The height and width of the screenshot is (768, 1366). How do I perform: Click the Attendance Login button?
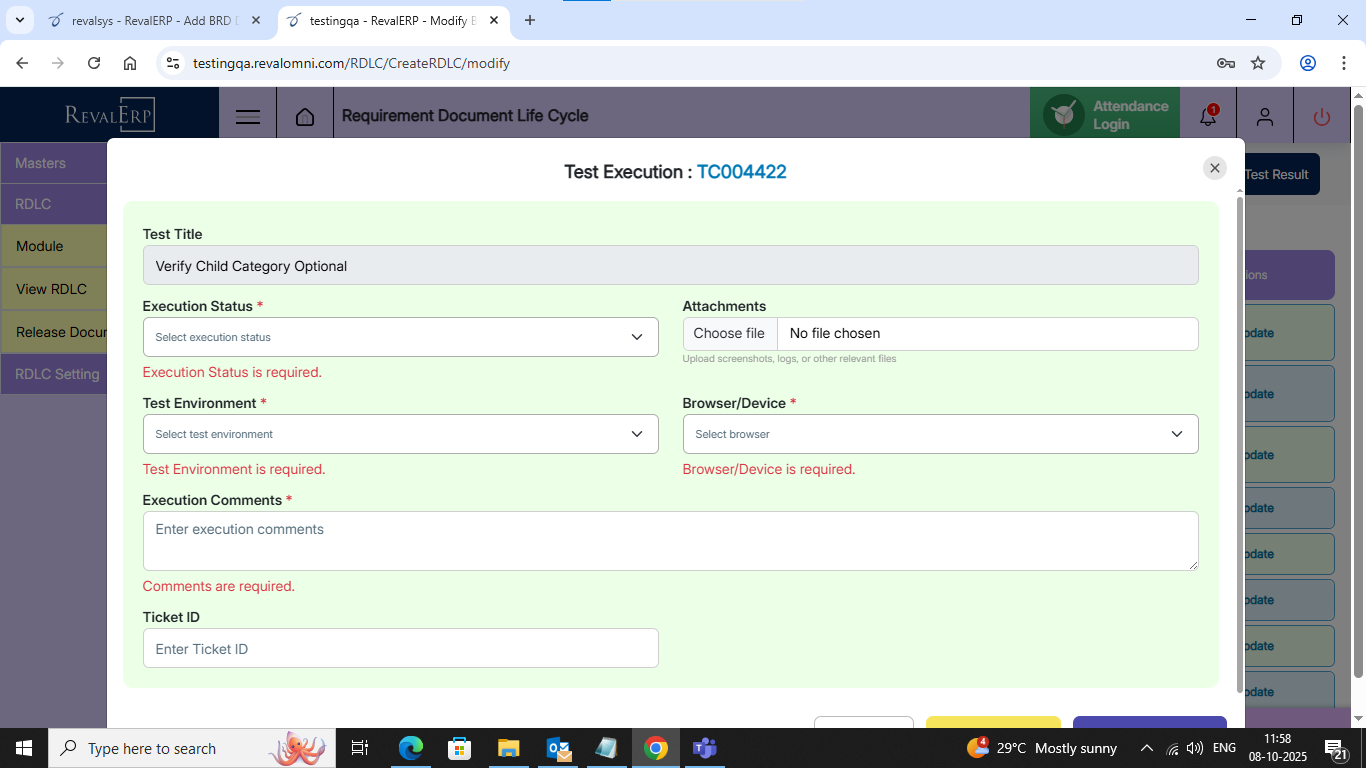point(1104,116)
